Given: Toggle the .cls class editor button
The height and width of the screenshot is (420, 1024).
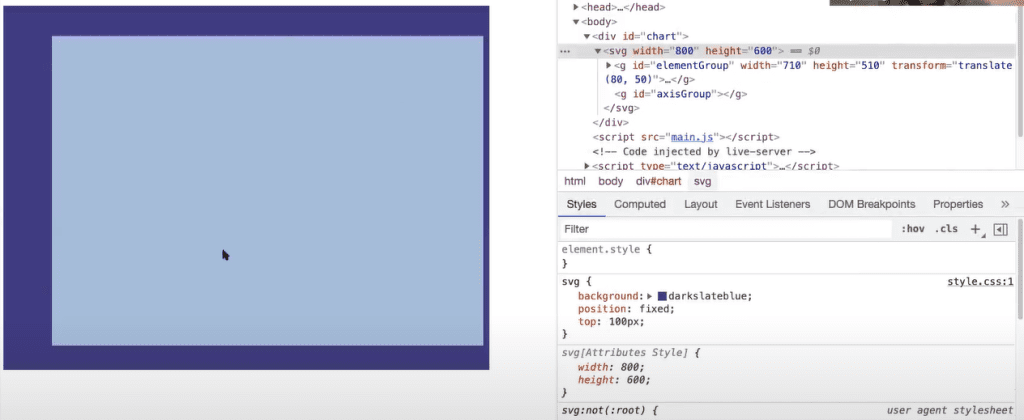Looking at the screenshot, I should coord(946,229).
